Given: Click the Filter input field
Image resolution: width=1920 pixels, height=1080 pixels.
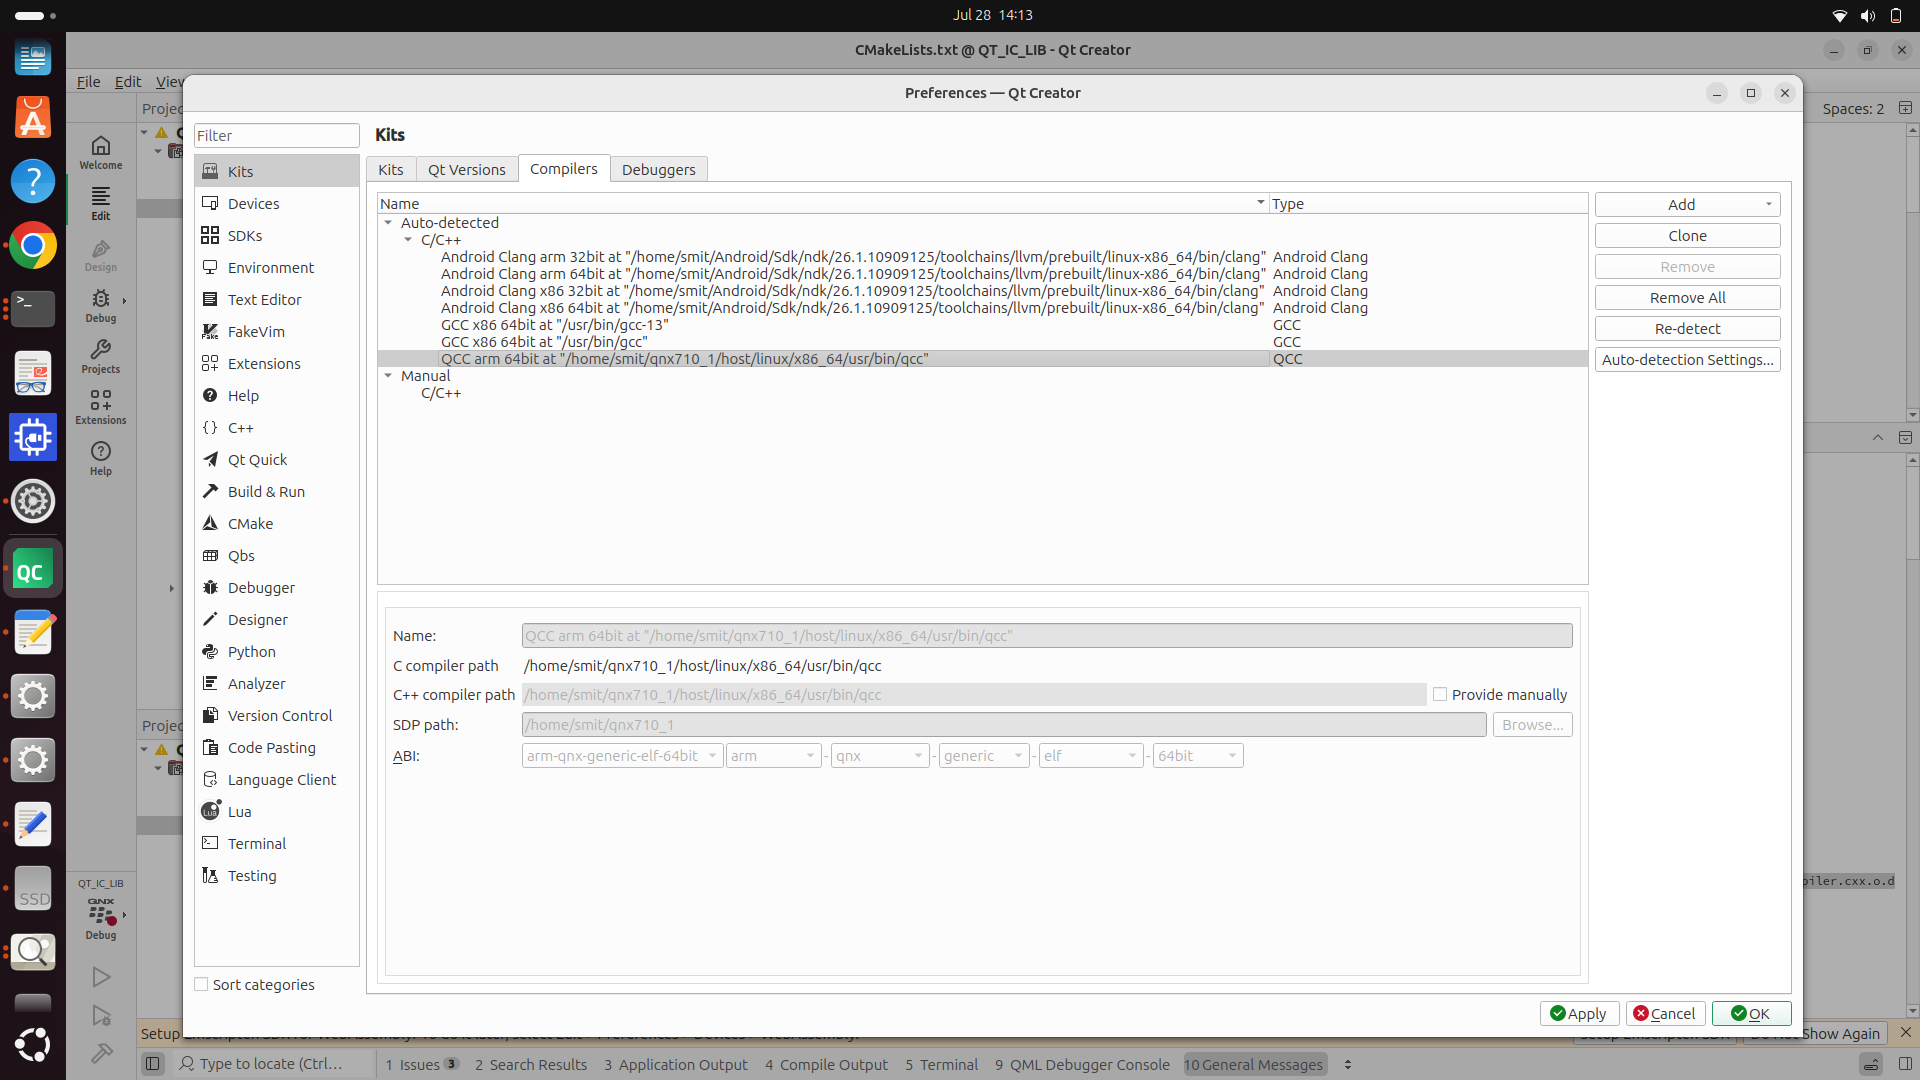Looking at the screenshot, I should point(277,135).
